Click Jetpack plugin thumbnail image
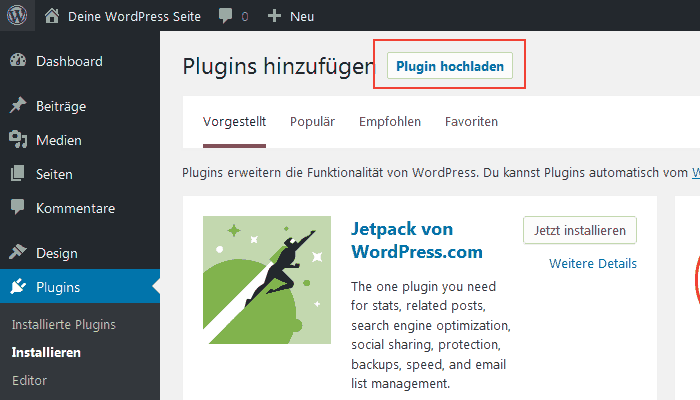Screen dimensions: 700x400 click(x=267, y=280)
